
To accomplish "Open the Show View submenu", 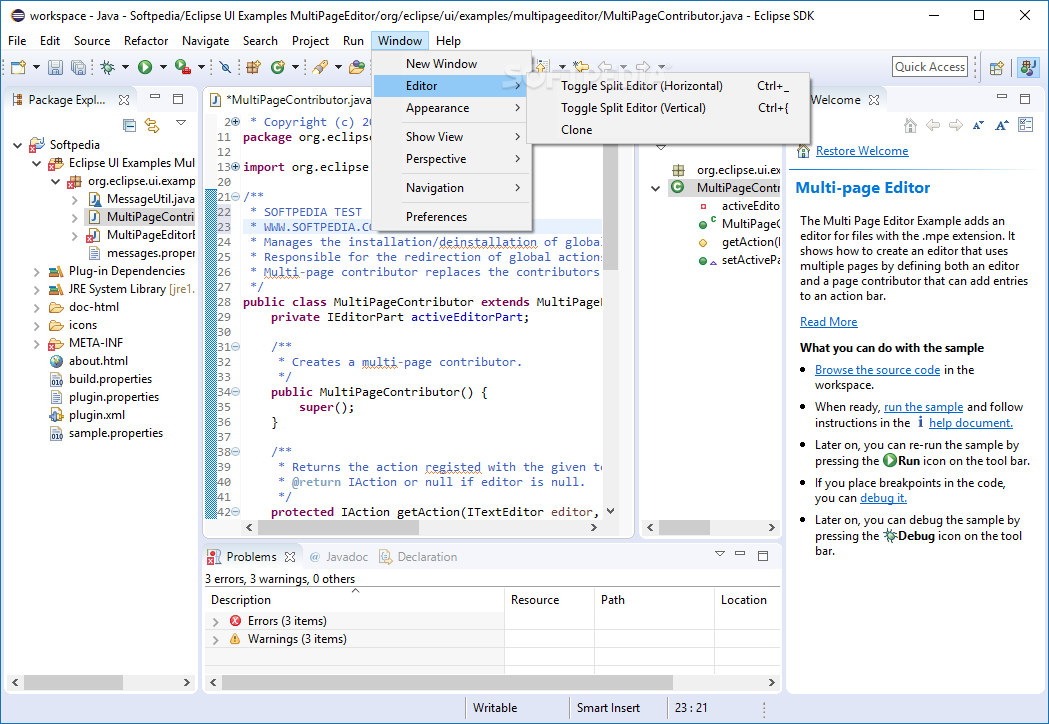I will click(452, 137).
